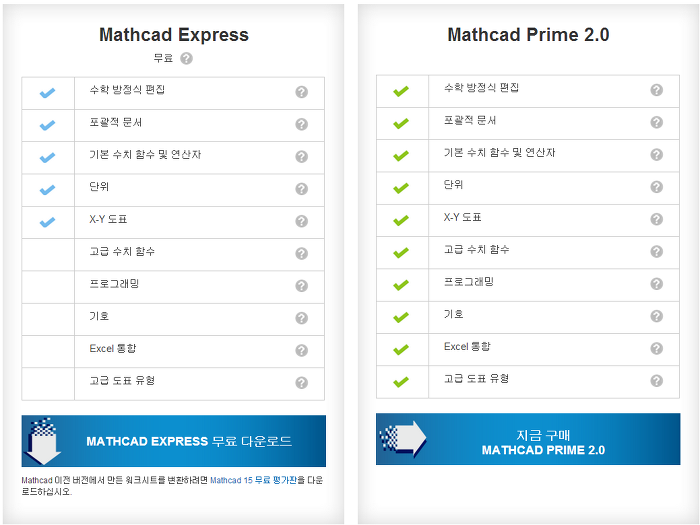The width and height of the screenshot is (700, 525).
Task: Click help icon next to 무료 label
Action: coord(187,59)
